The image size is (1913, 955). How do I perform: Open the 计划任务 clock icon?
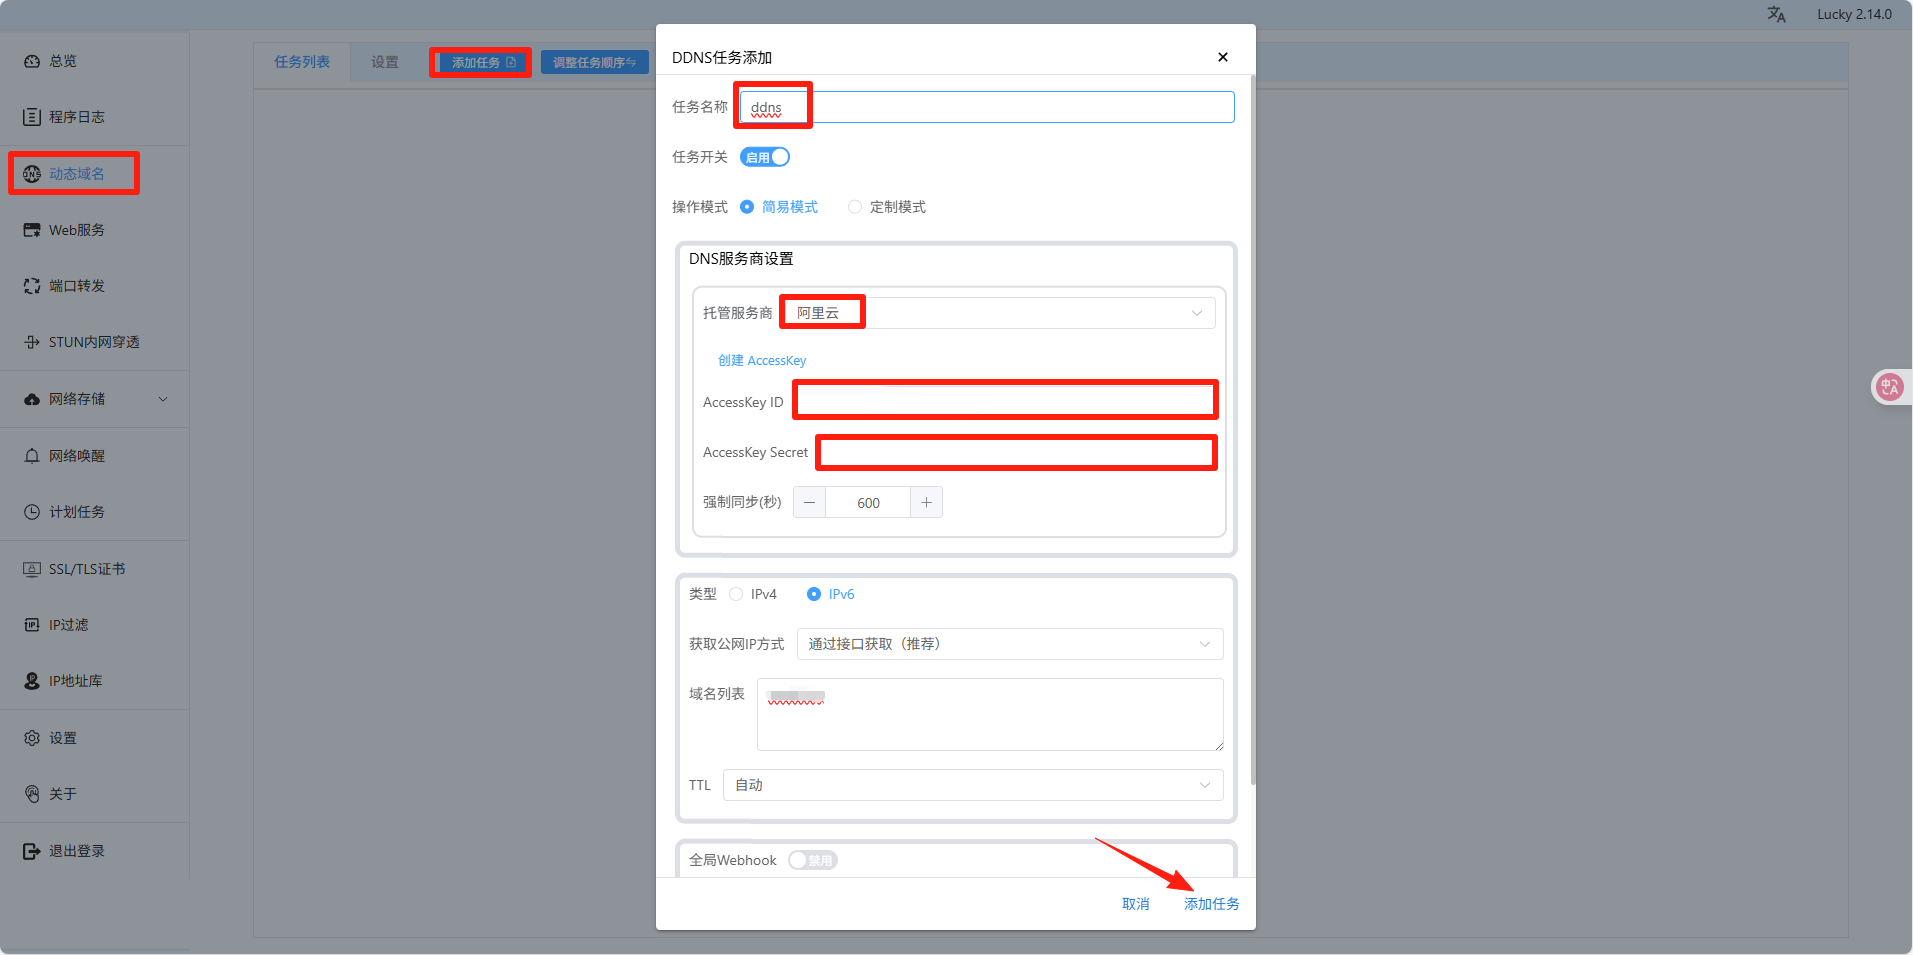click(32, 512)
